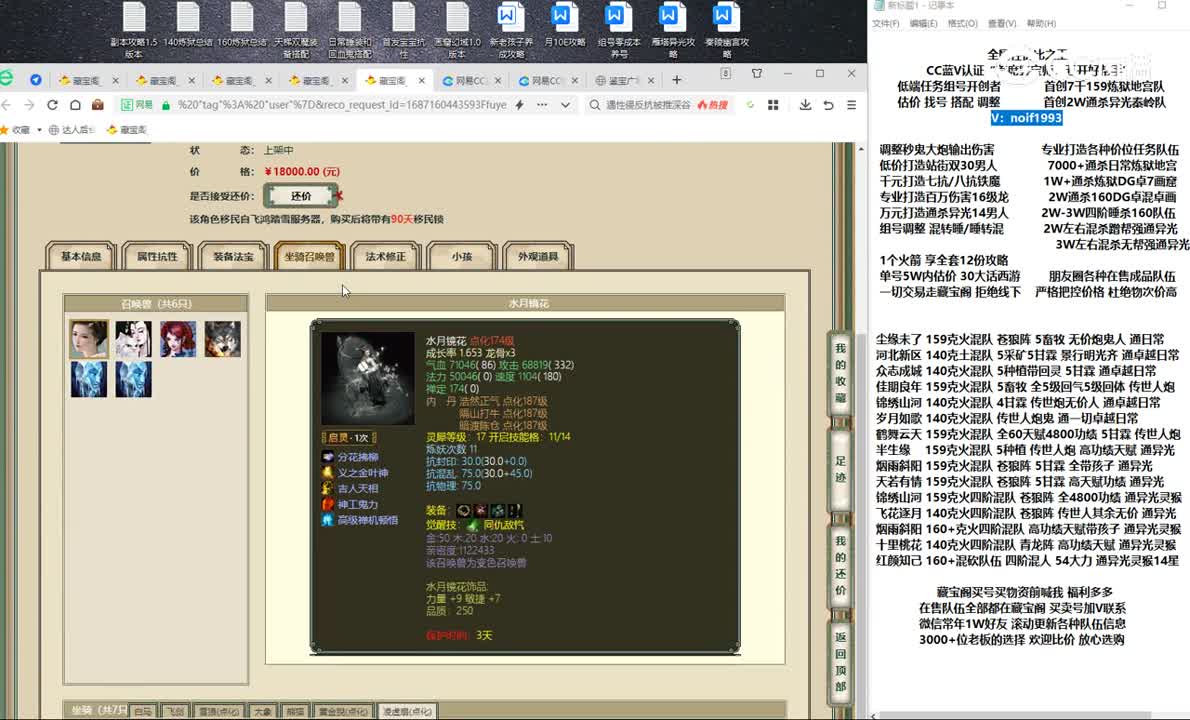This screenshot has height=720, width=1190.
Task: Open the 装备法宝 tab
Action: [x=233, y=256]
